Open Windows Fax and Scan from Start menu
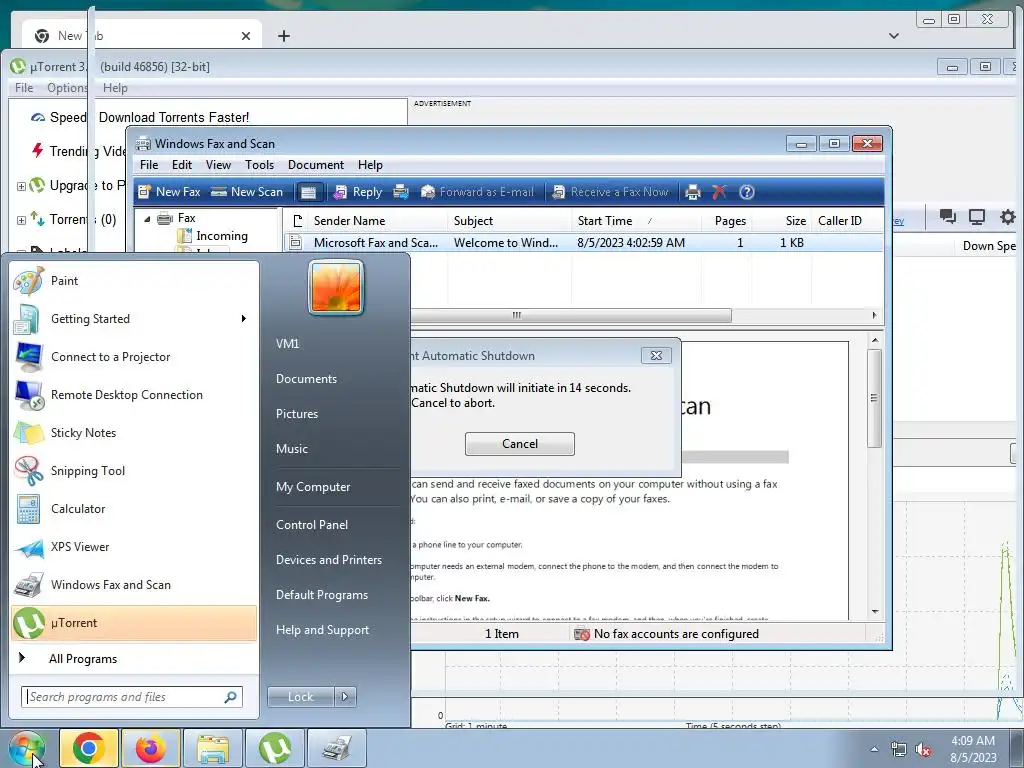 coord(134,584)
